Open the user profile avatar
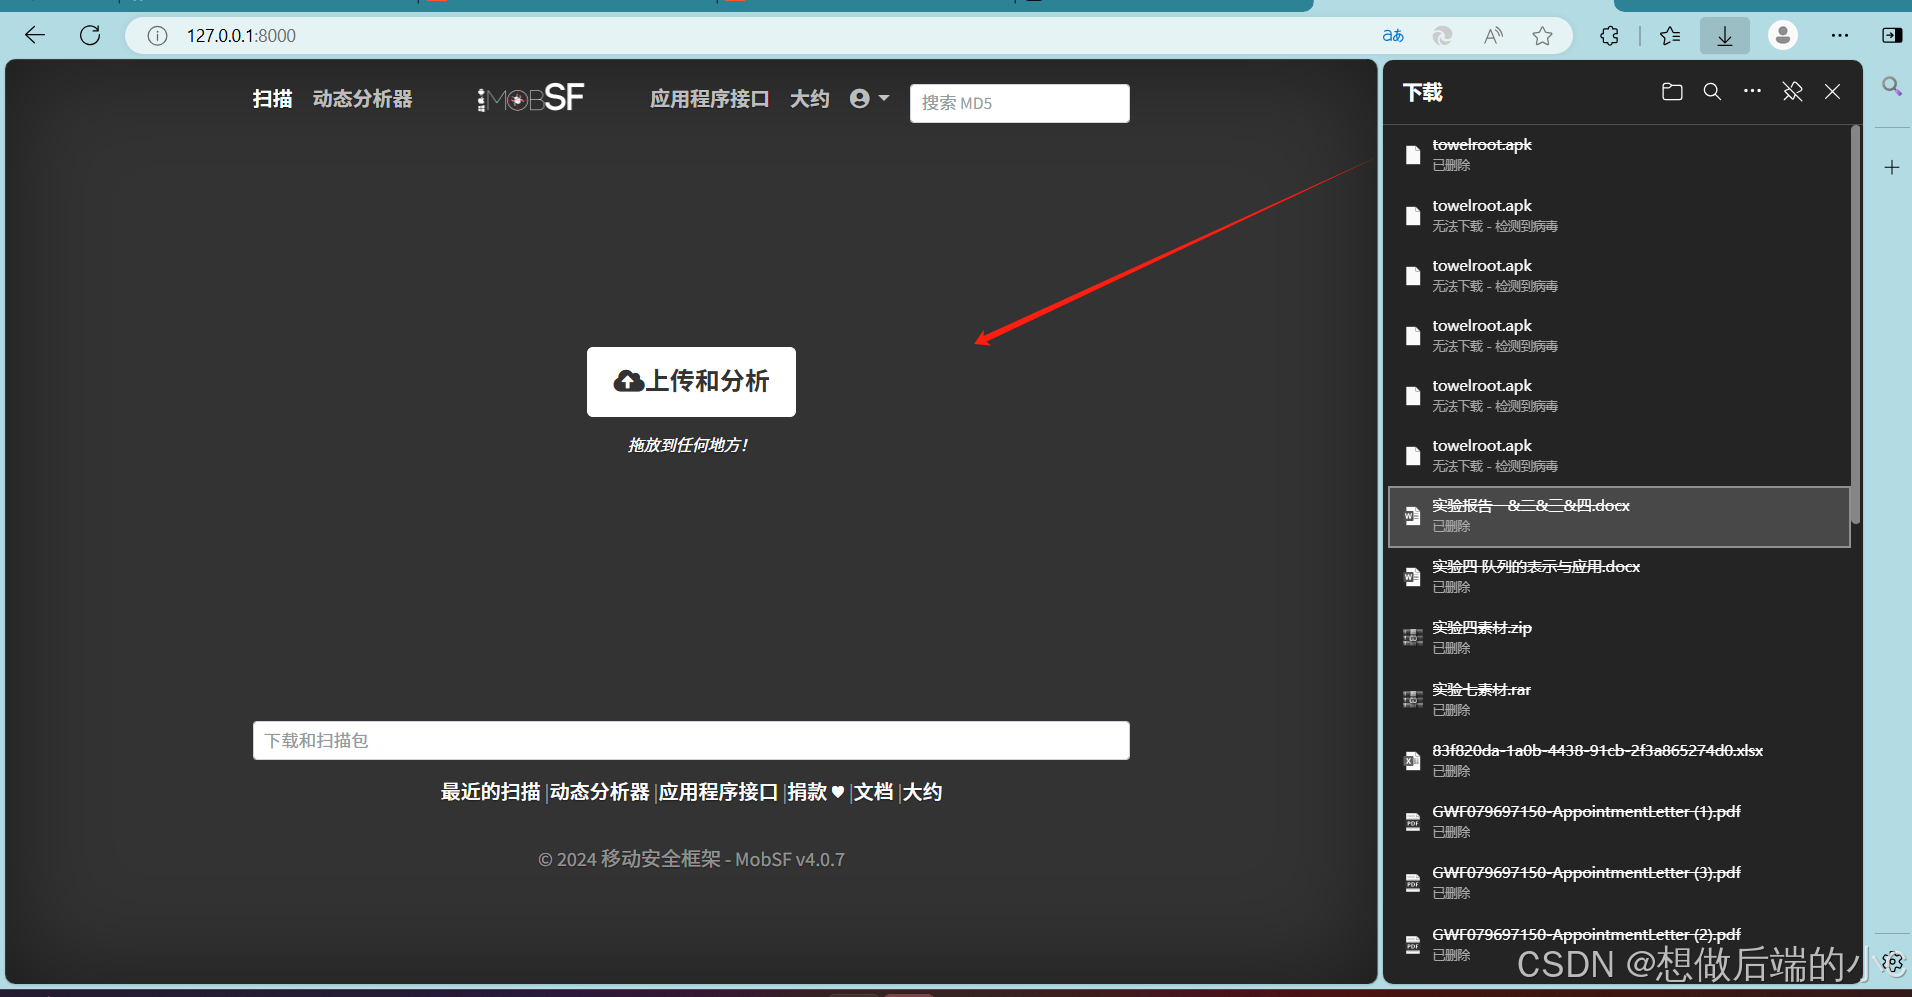 point(1783,35)
